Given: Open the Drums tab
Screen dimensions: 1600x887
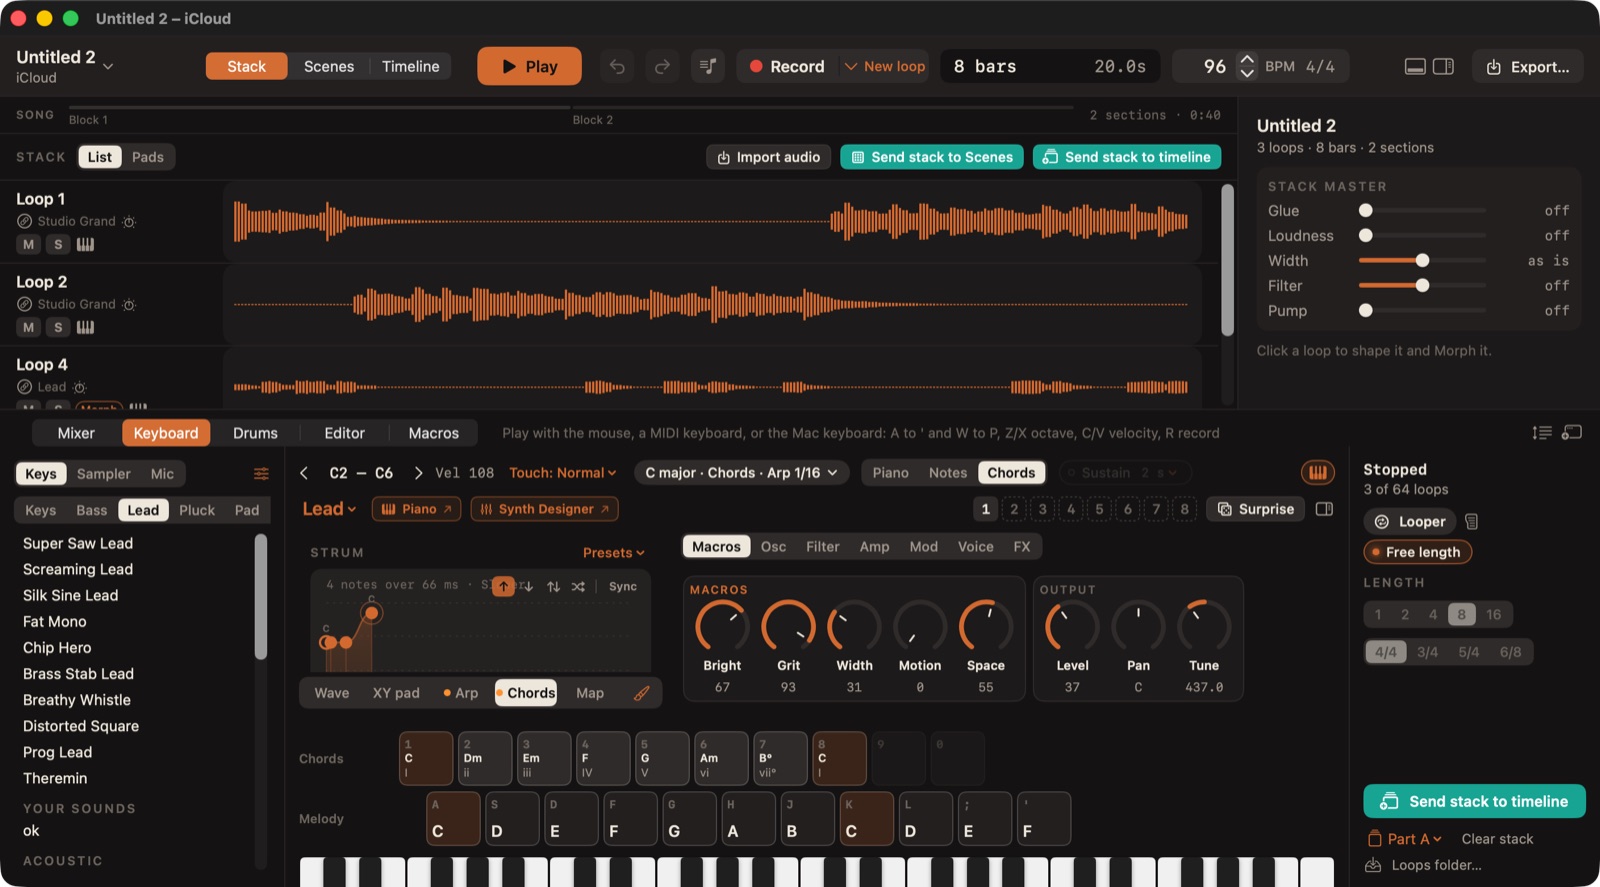Looking at the screenshot, I should click(255, 433).
